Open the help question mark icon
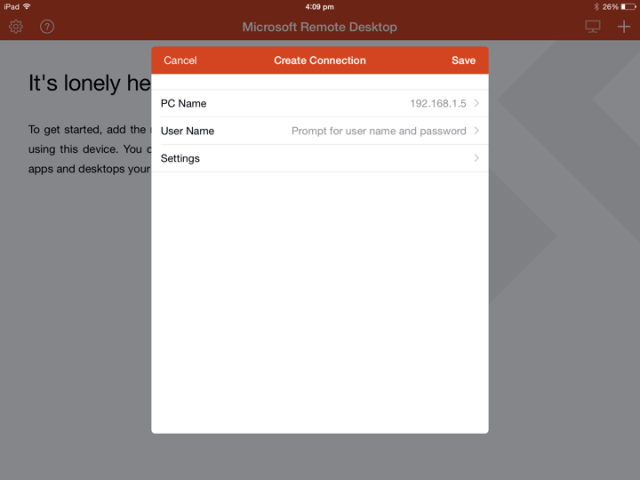This screenshot has width=640, height=480. point(47,27)
